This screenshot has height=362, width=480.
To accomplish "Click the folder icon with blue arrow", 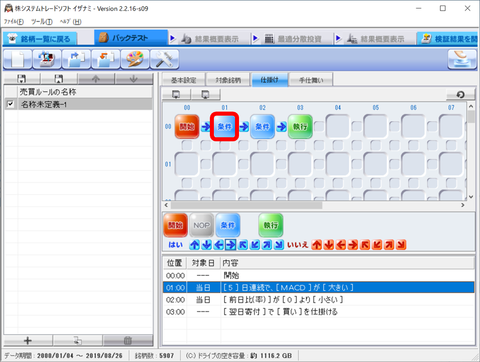I will click(76, 59).
